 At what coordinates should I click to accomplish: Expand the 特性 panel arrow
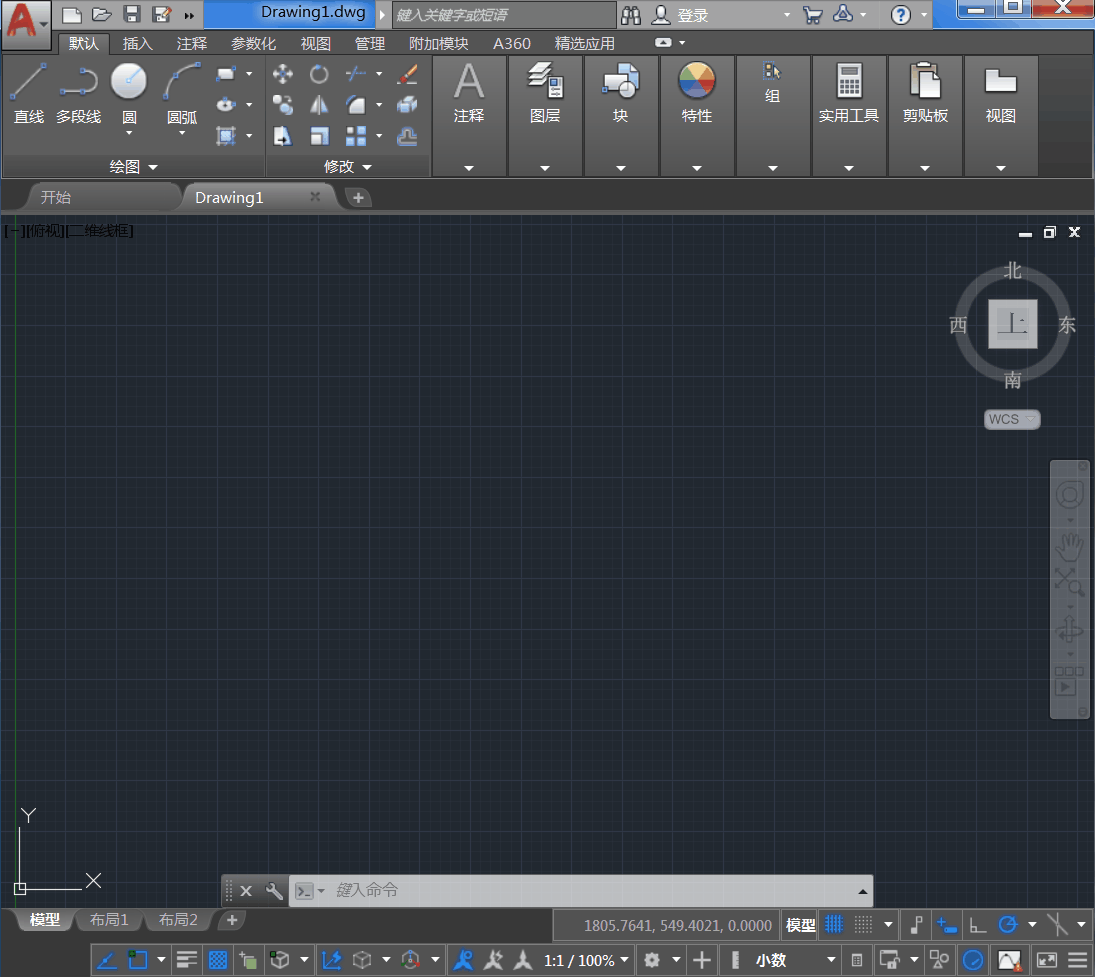696,168
